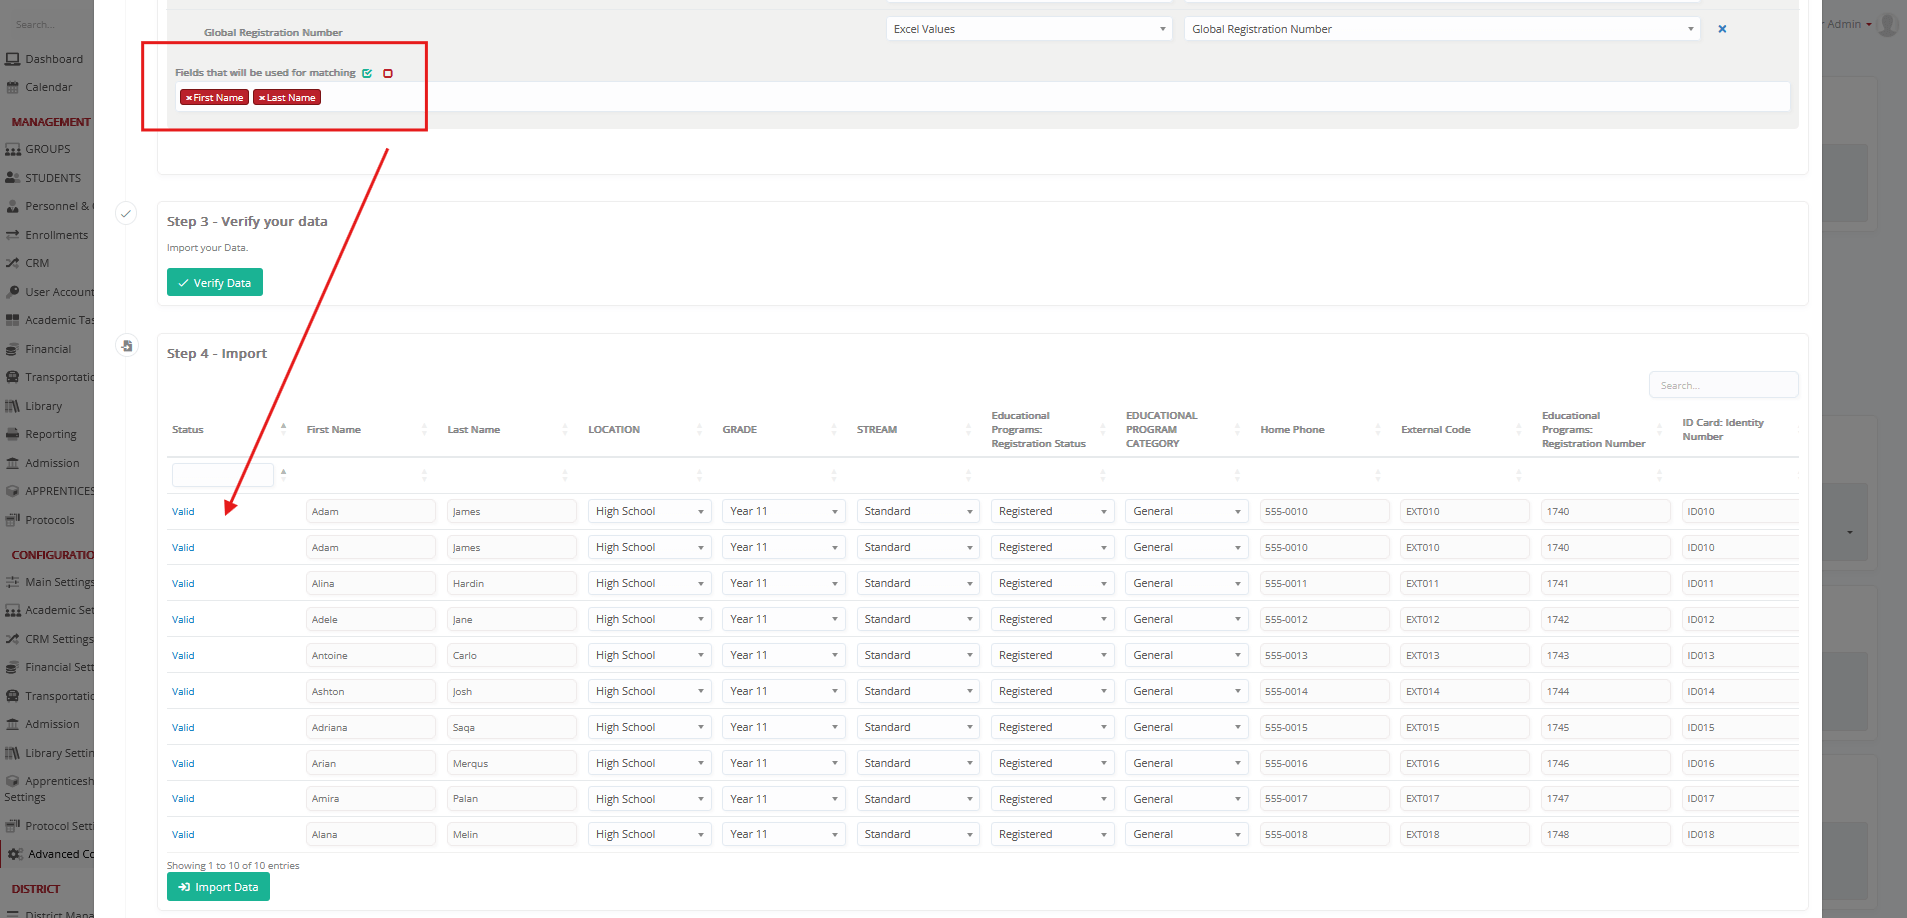Click the select-all matching fields checkbox icon
This screenshot has height=918, width=1907.
pyautogui.click(x=367, y=73)
